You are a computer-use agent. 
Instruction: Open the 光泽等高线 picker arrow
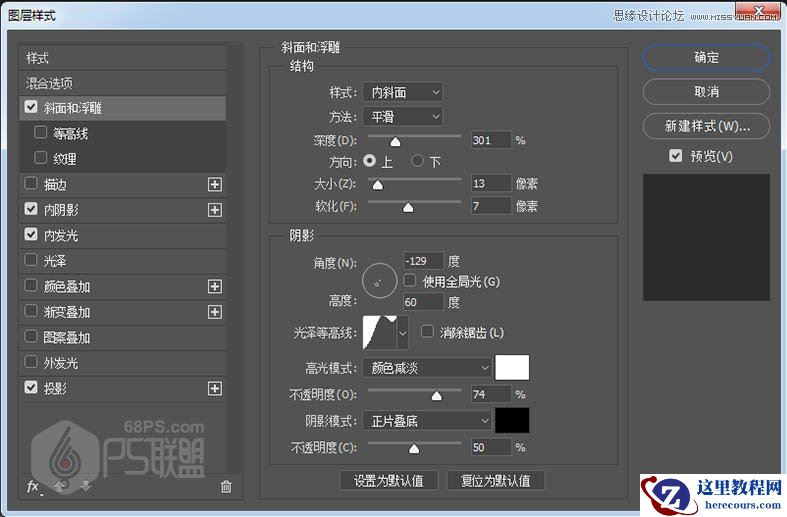pos(403,332)
